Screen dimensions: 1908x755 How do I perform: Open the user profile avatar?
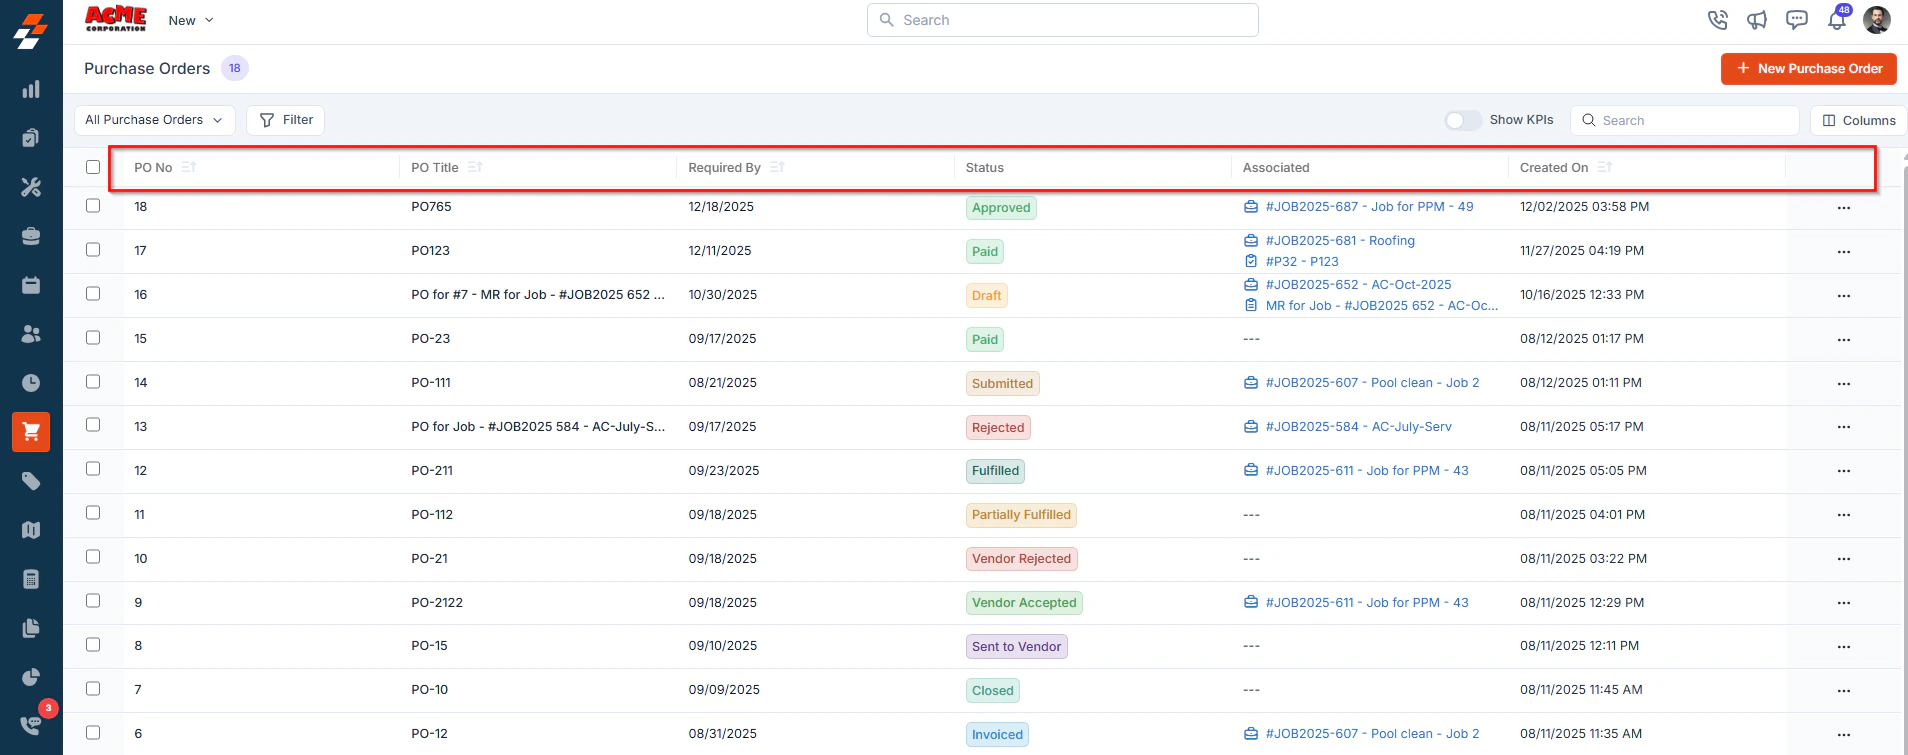(1877, 20)
